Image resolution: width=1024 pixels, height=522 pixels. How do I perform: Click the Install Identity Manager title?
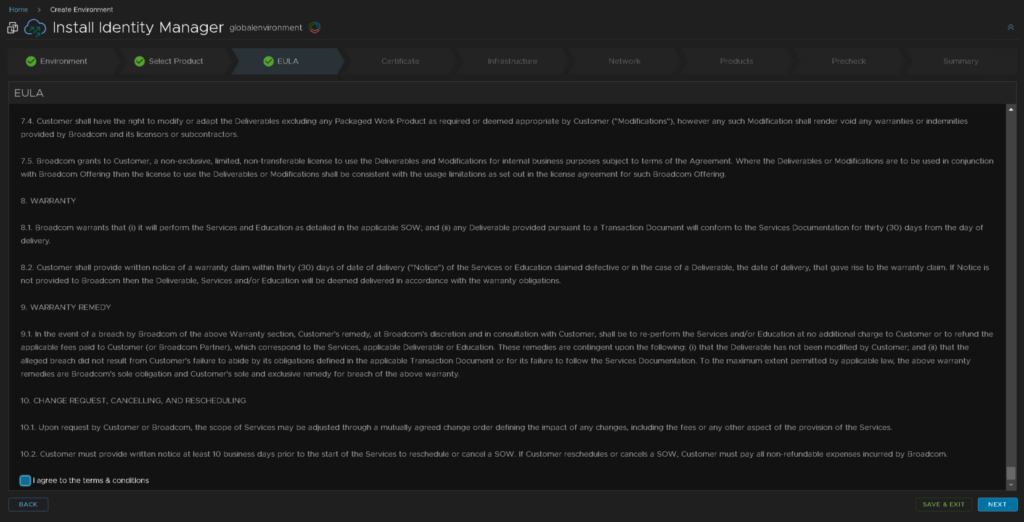click(138, 28)
